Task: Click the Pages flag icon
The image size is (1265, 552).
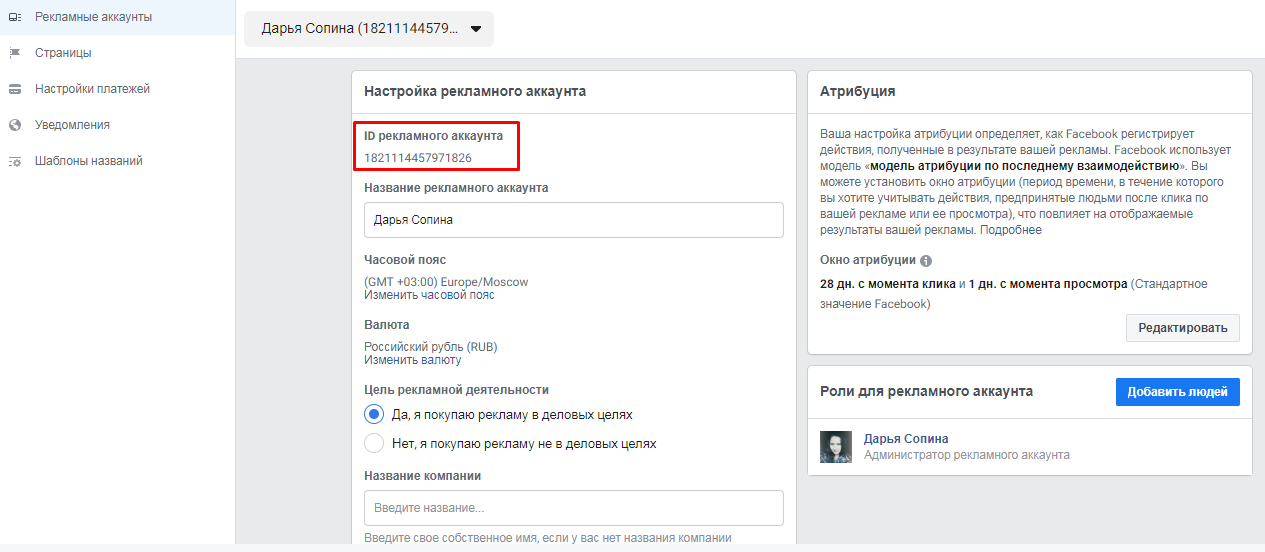Action: pos(15,53)
